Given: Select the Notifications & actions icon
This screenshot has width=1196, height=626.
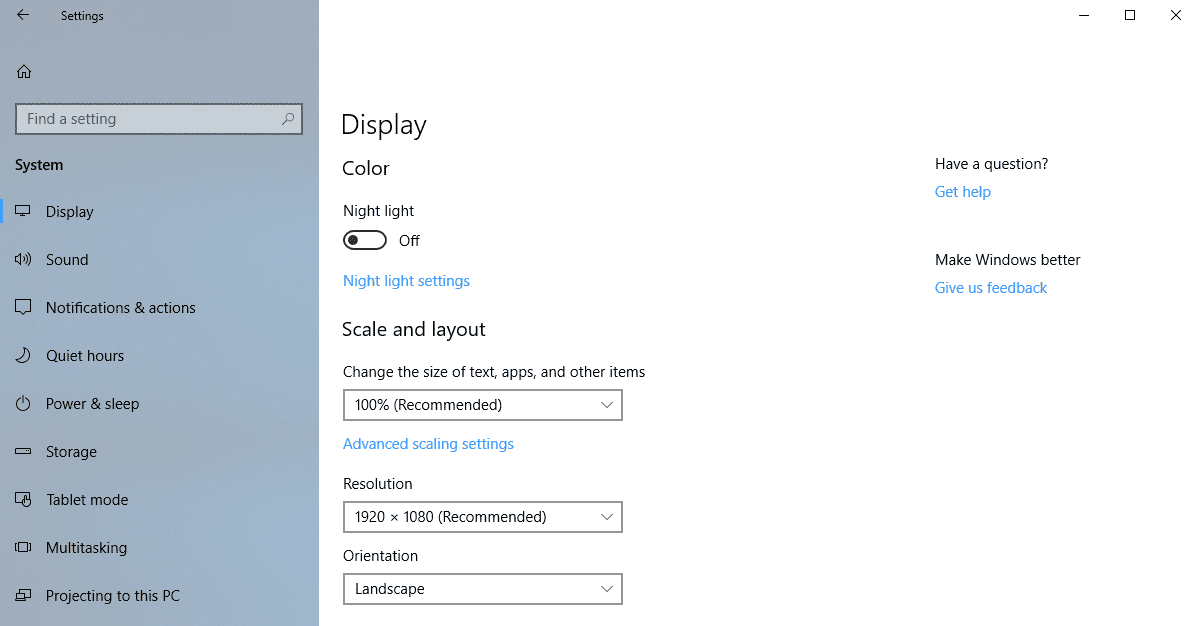Looking at the screenshot, I should (24, 308).
